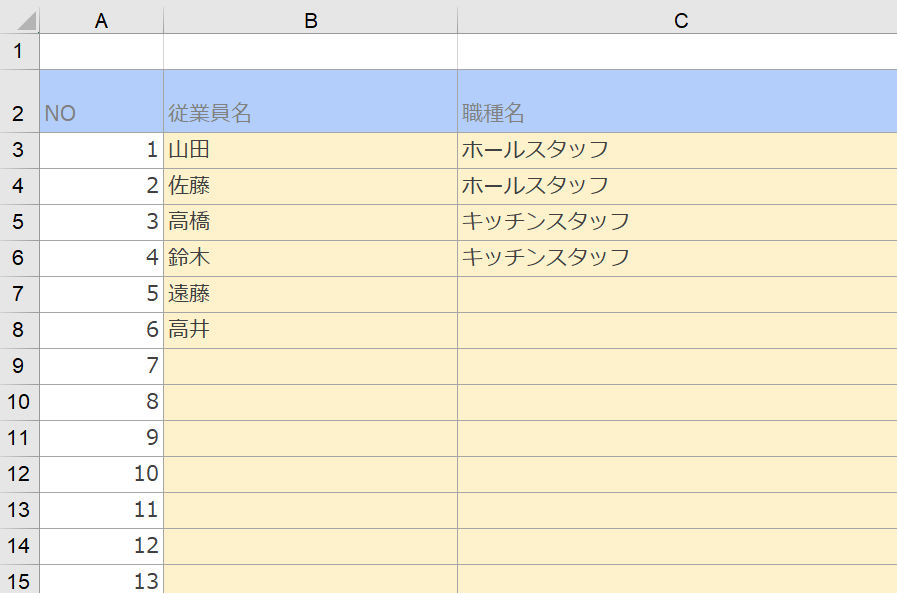Image resolution: width=897 pixels, height=593 pixels.
Task: Select row 1 header
Action: click(19, 51)
